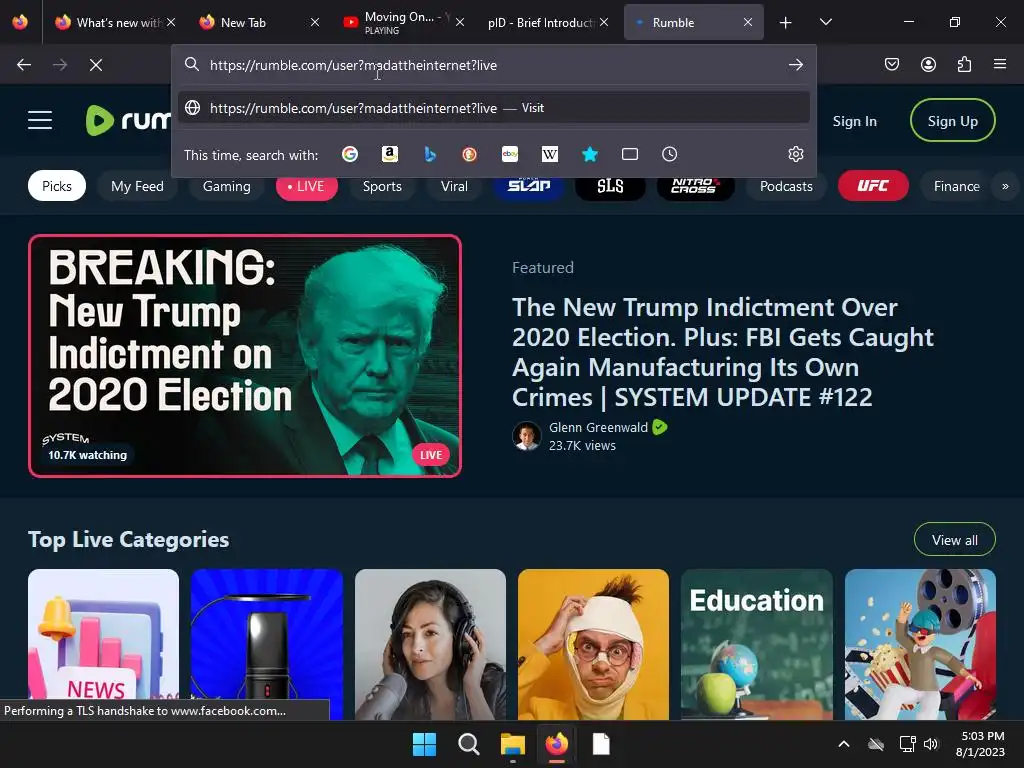Open Glenn Greenwald's channel name
The height and width of the screenshot is (768, 1024).
598,427
